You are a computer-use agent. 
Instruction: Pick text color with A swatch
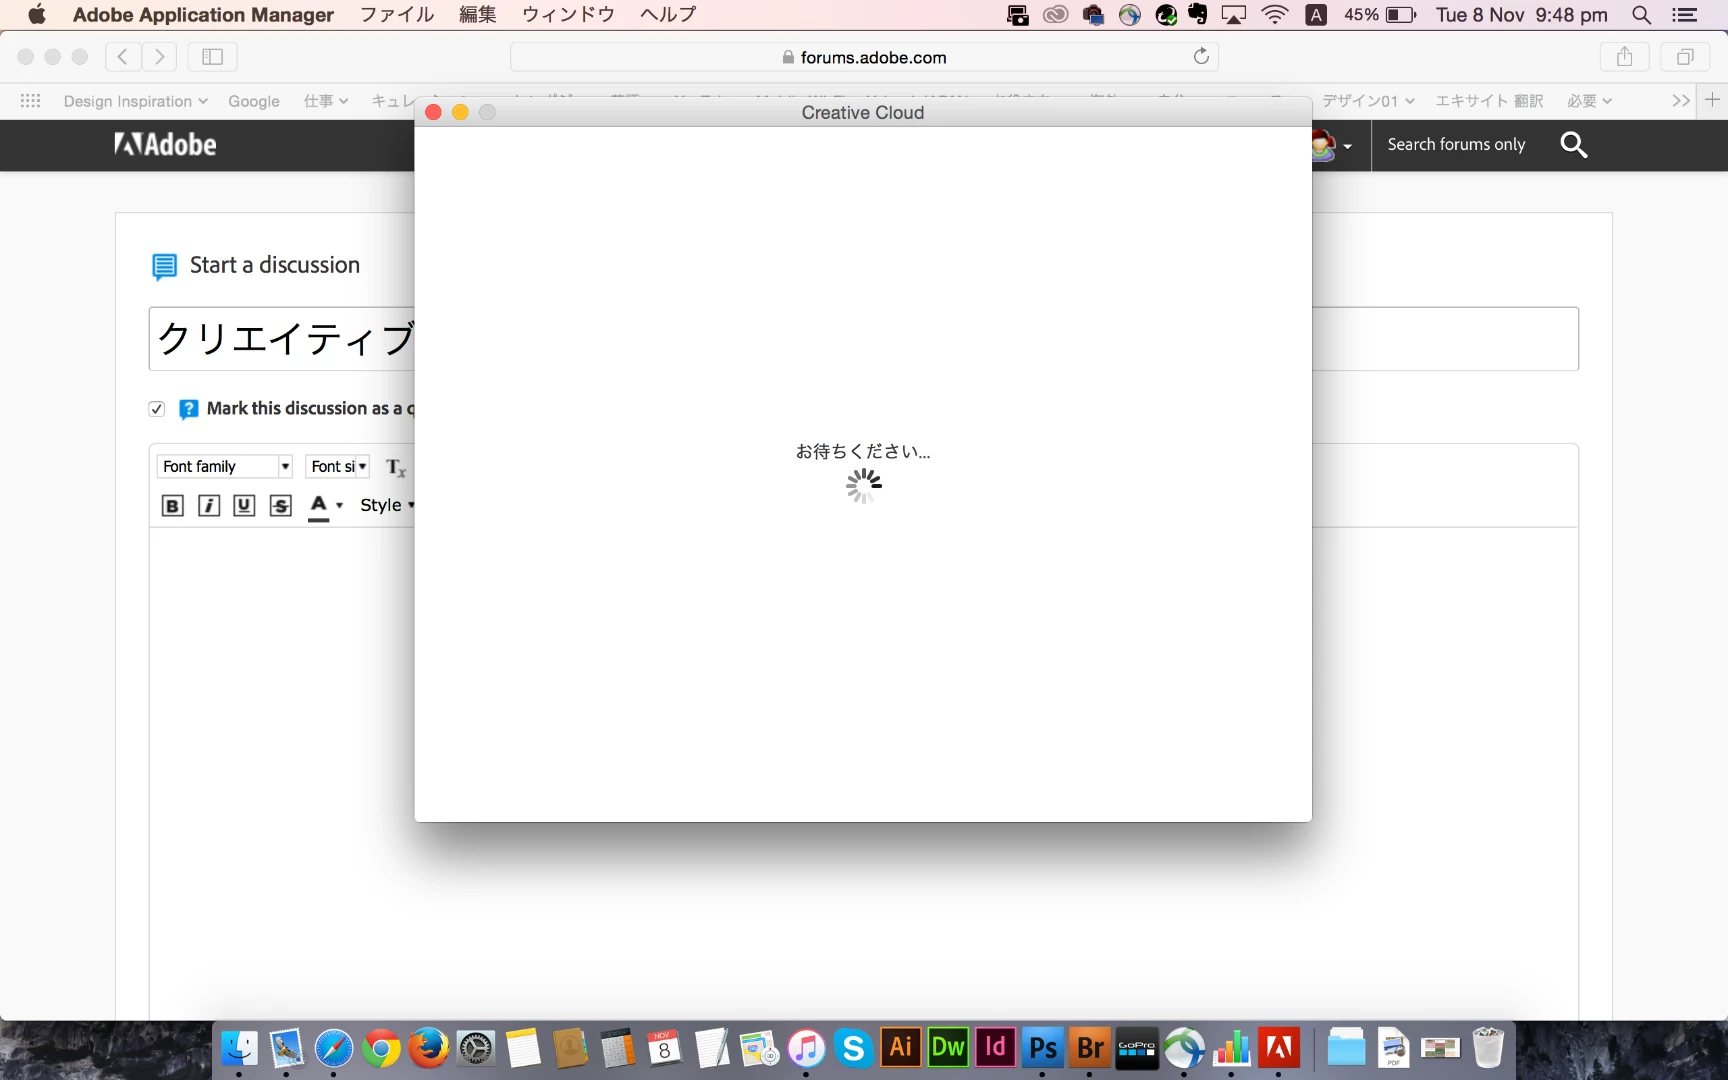pos(319,506)
